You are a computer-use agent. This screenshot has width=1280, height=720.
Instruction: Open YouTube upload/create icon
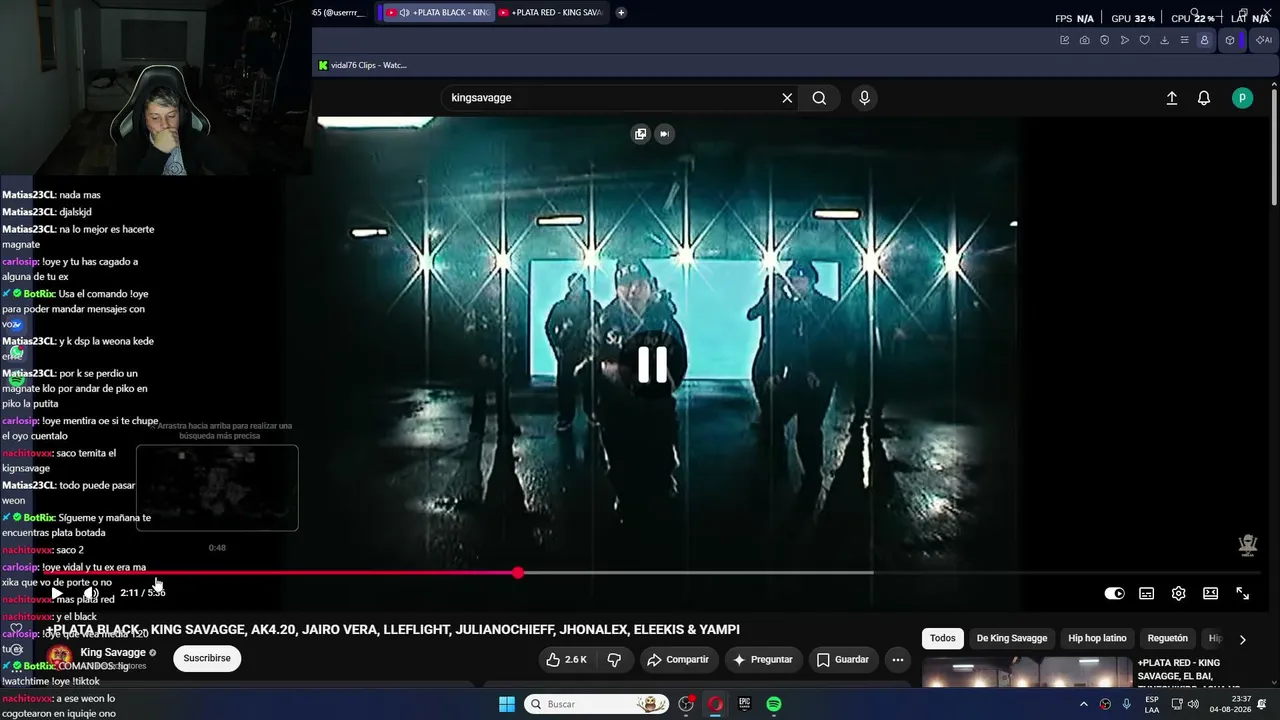click(1172, 98)
